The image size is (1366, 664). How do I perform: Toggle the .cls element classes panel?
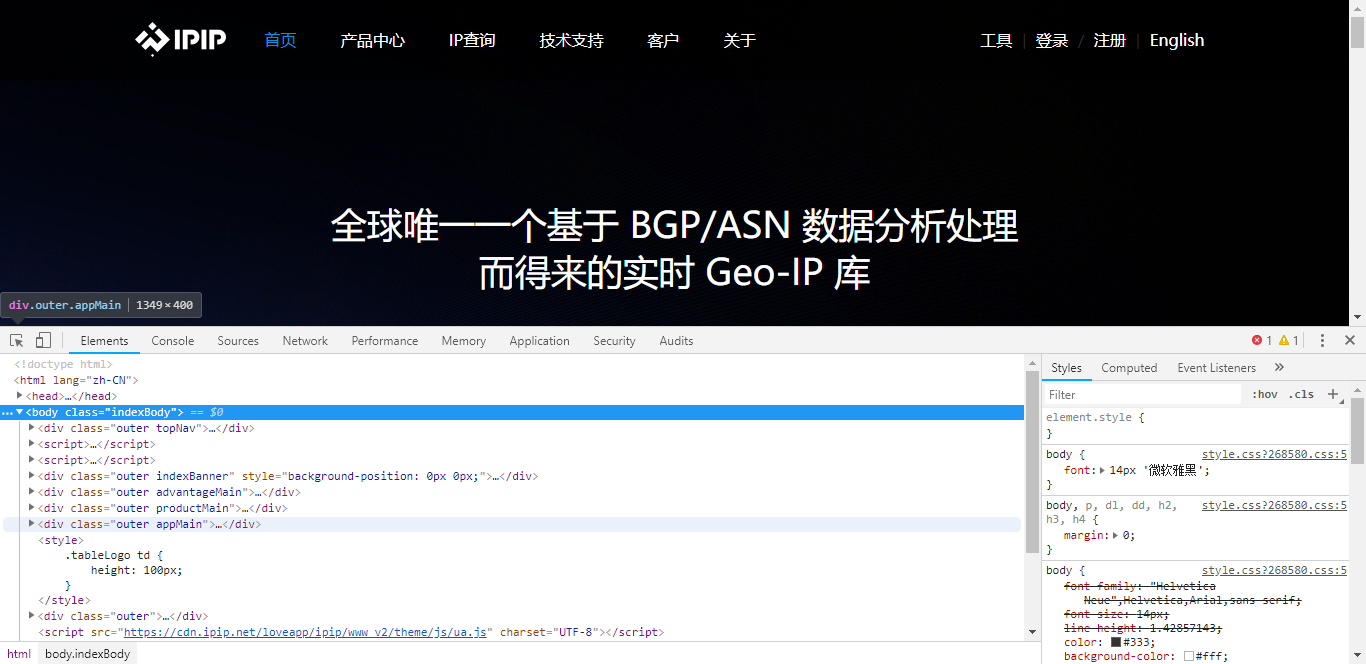click(x=1302, y=394)
